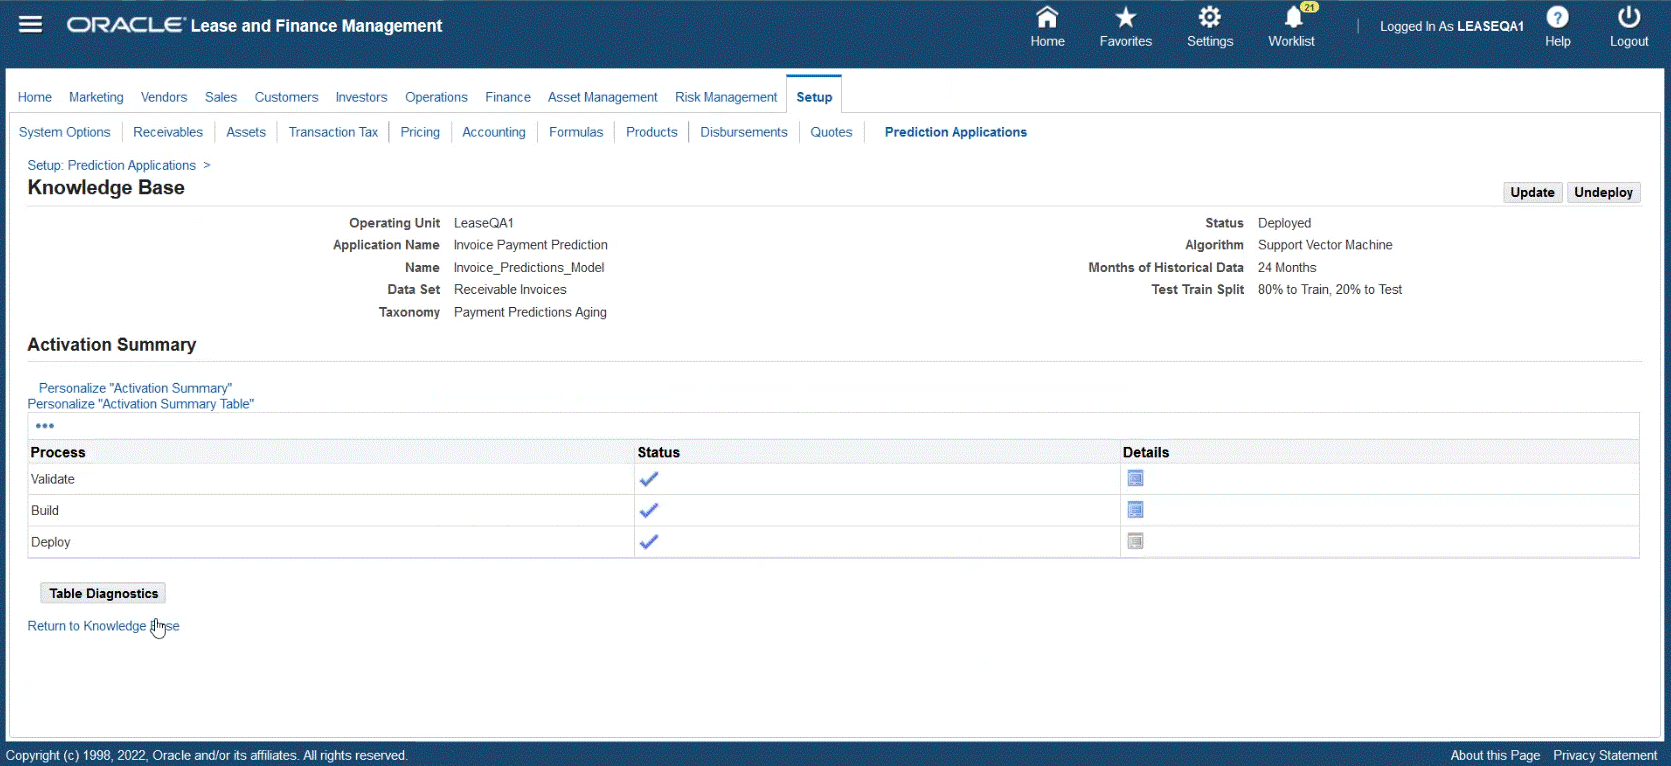Click the Build status checkmark

pyautogui.click(x=649, y=510)
